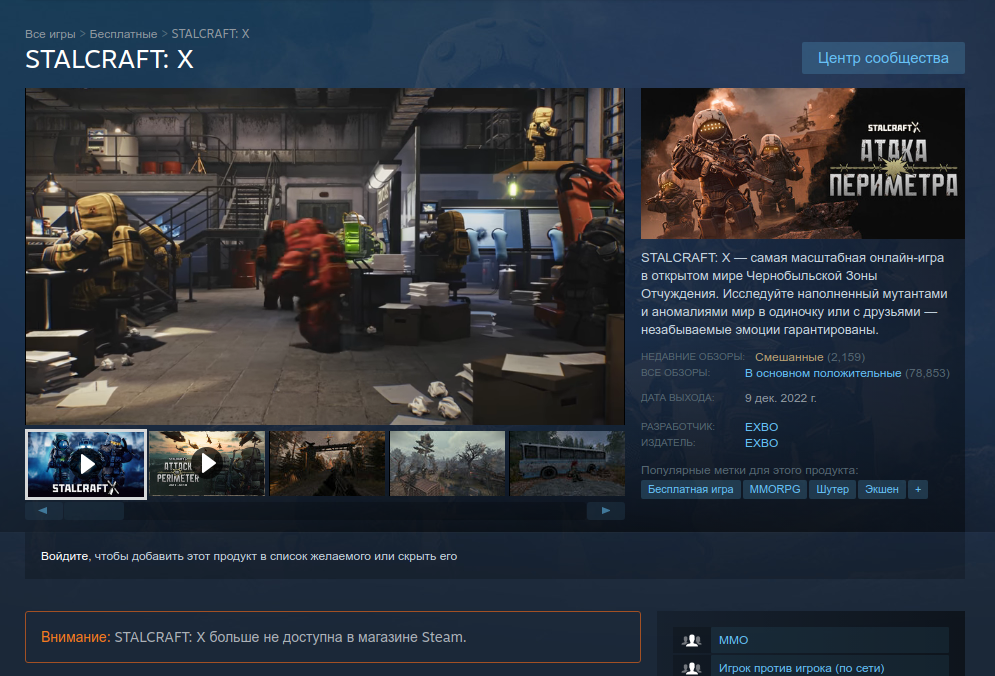Click the release date 9 дек. 2022 г.

tap(781, 399)
